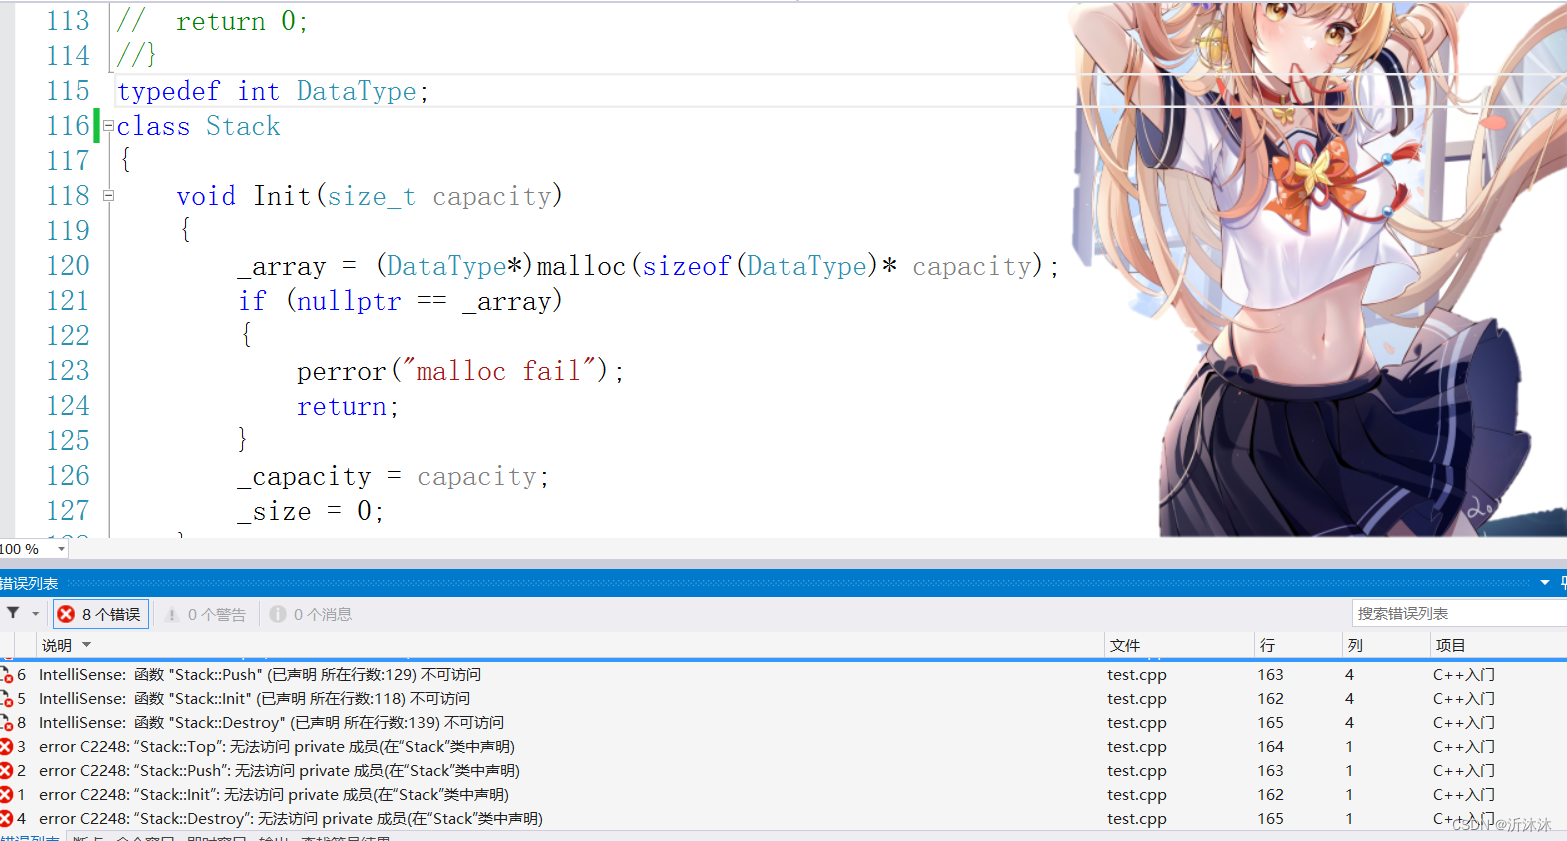
Task: Click red error icon on Stack::Top C2248 row
Action: [x=8, y=746]
